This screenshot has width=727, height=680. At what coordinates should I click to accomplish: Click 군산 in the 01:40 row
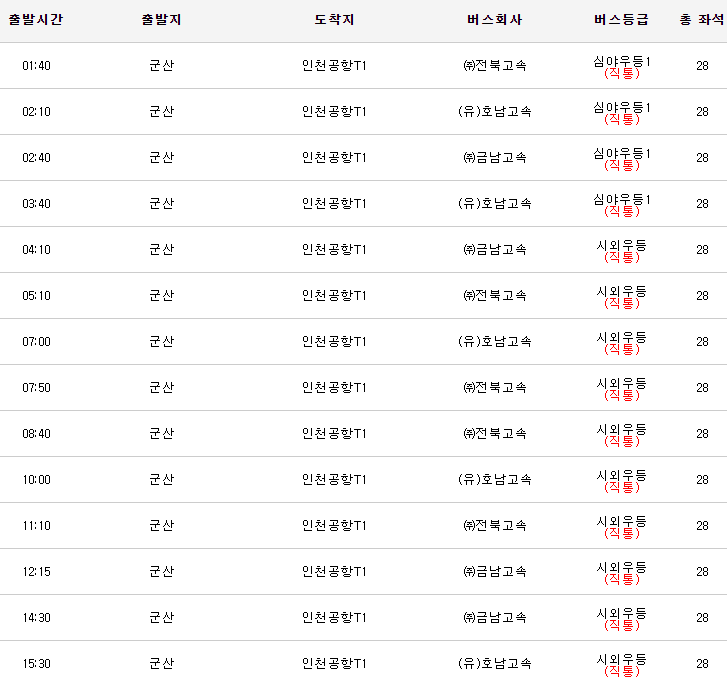click(161, 65)
